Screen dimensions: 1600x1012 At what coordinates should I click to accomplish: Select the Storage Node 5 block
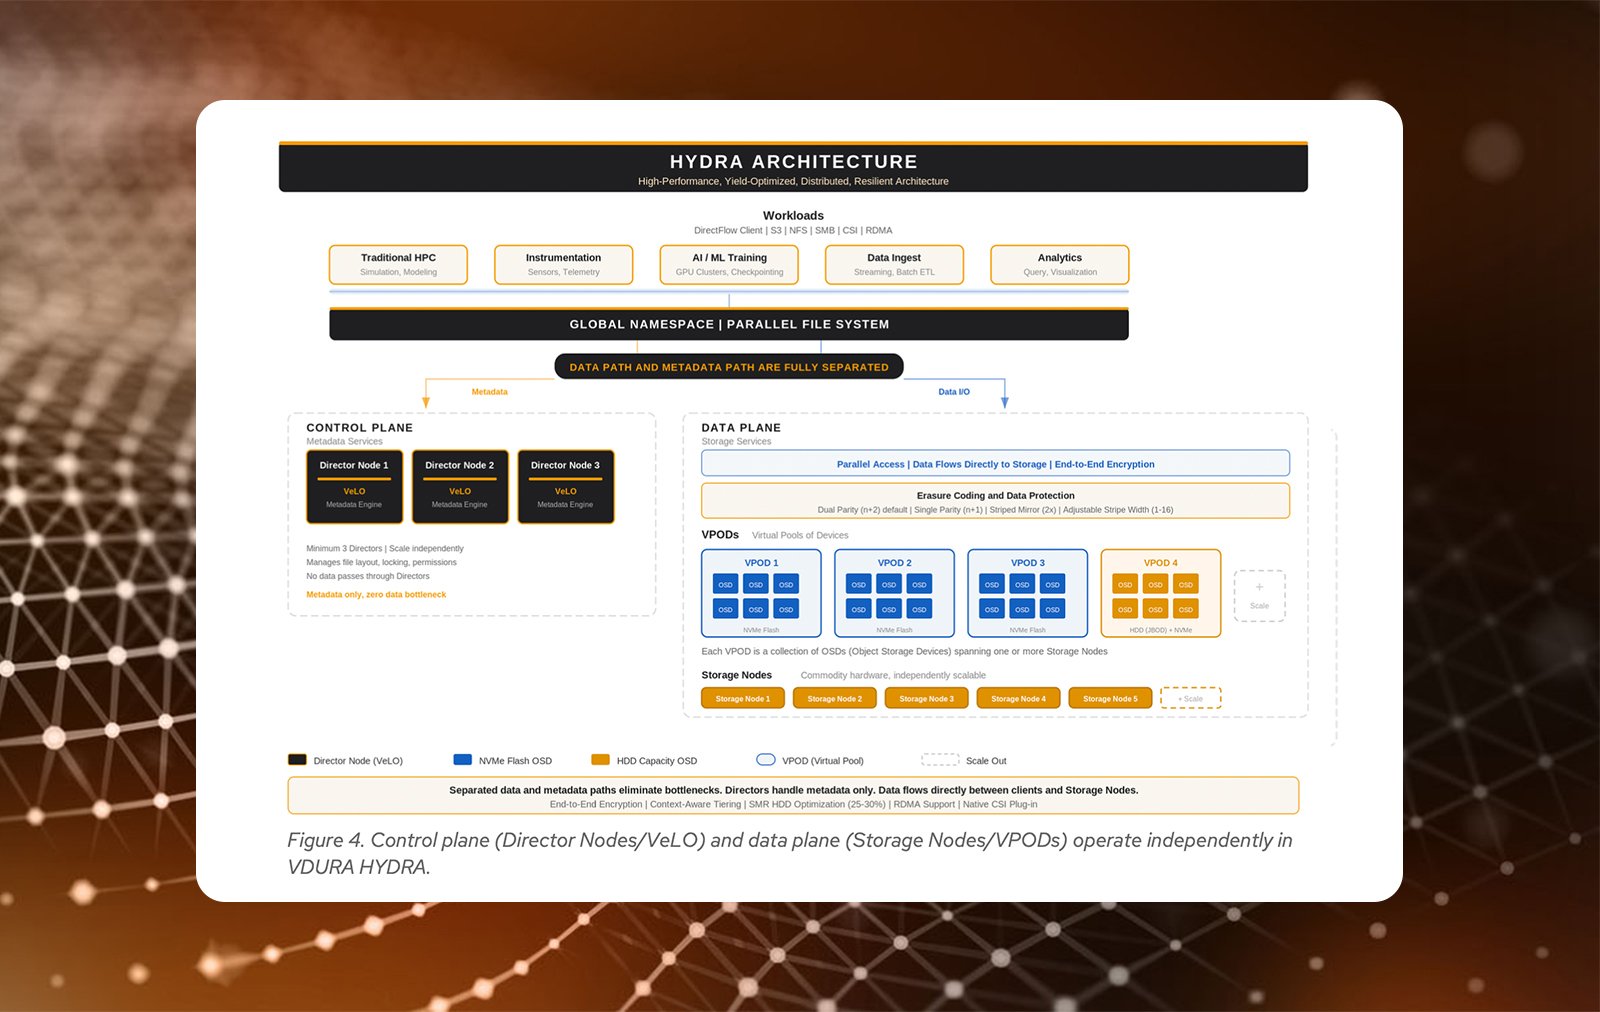pos(1110,698)
